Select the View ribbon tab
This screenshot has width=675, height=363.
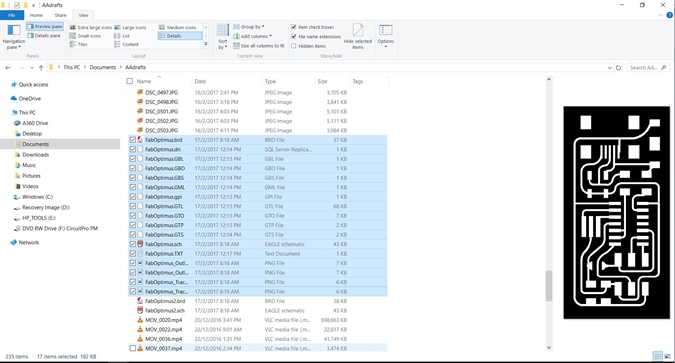(x=83, y=15)
